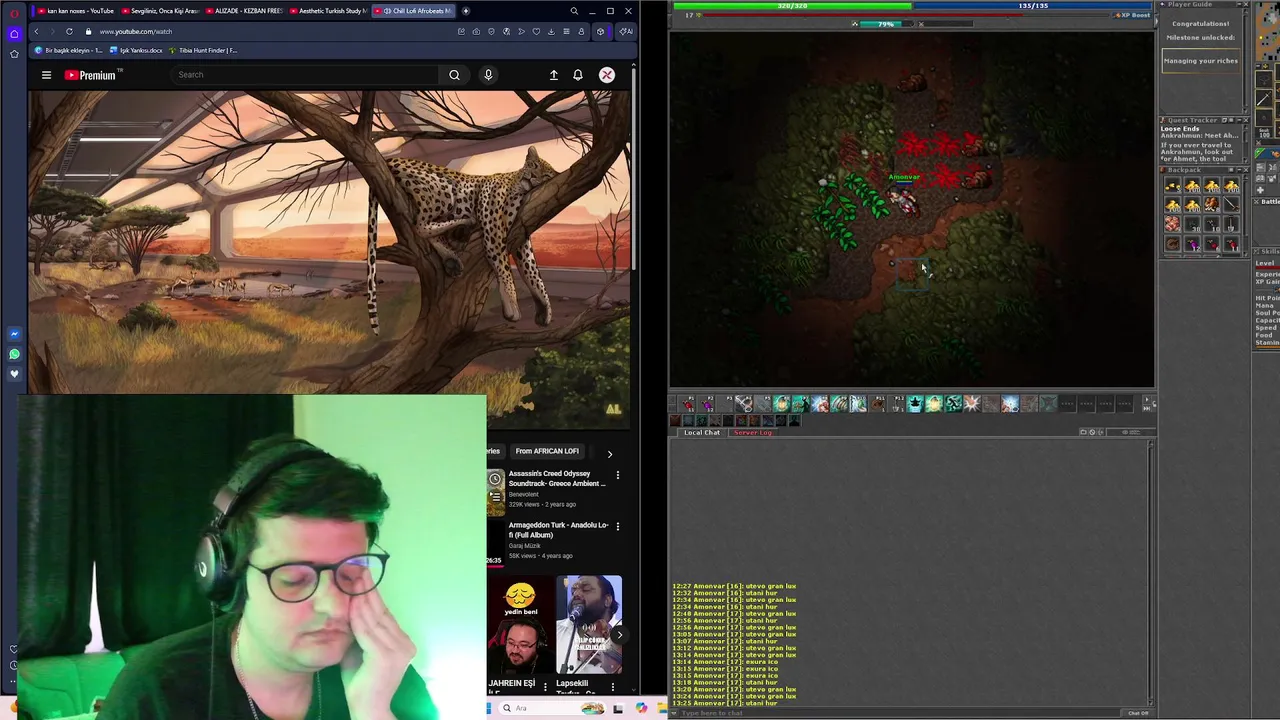Use the F12 action bar slot
The width and height of the screenshot is (1280, 720).
point(897,404)
